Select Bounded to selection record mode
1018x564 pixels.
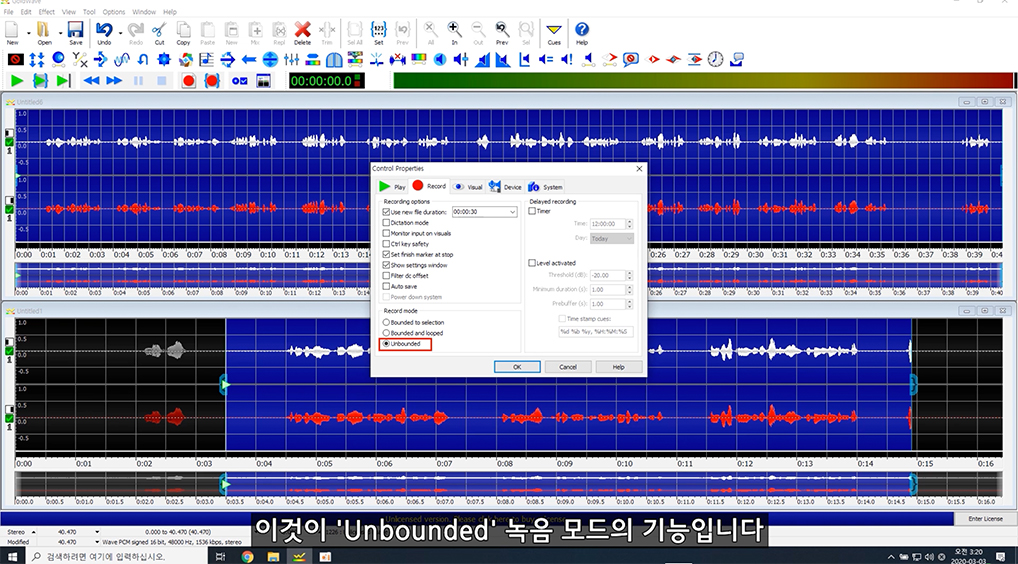coord(386,323)
